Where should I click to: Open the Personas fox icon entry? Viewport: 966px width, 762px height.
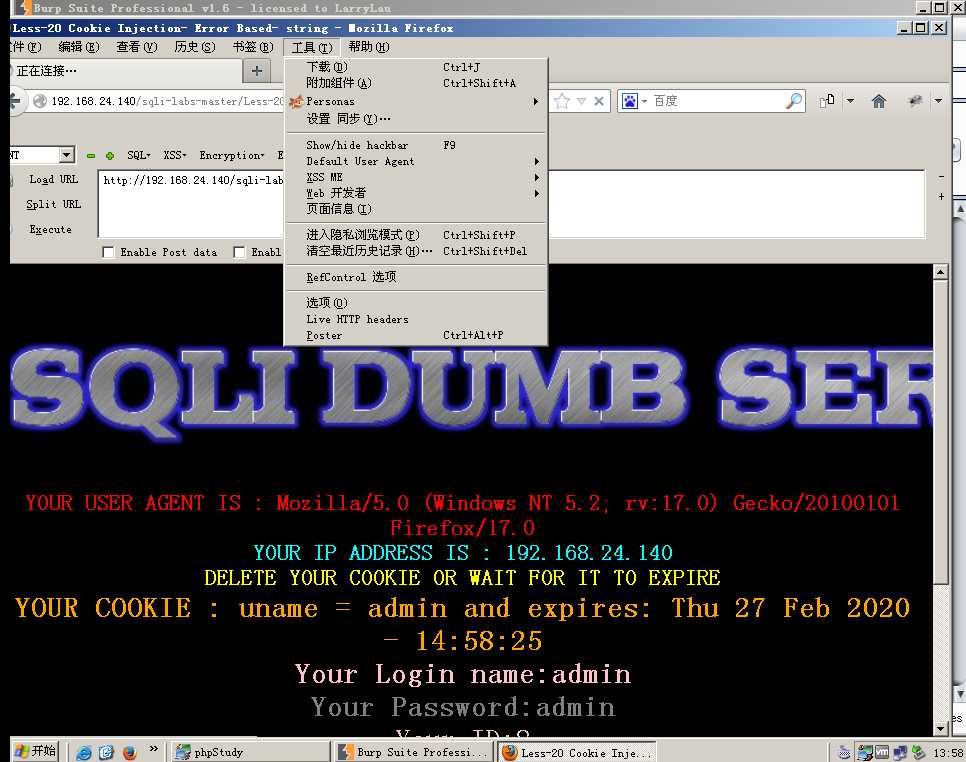(x=415, y=101)
